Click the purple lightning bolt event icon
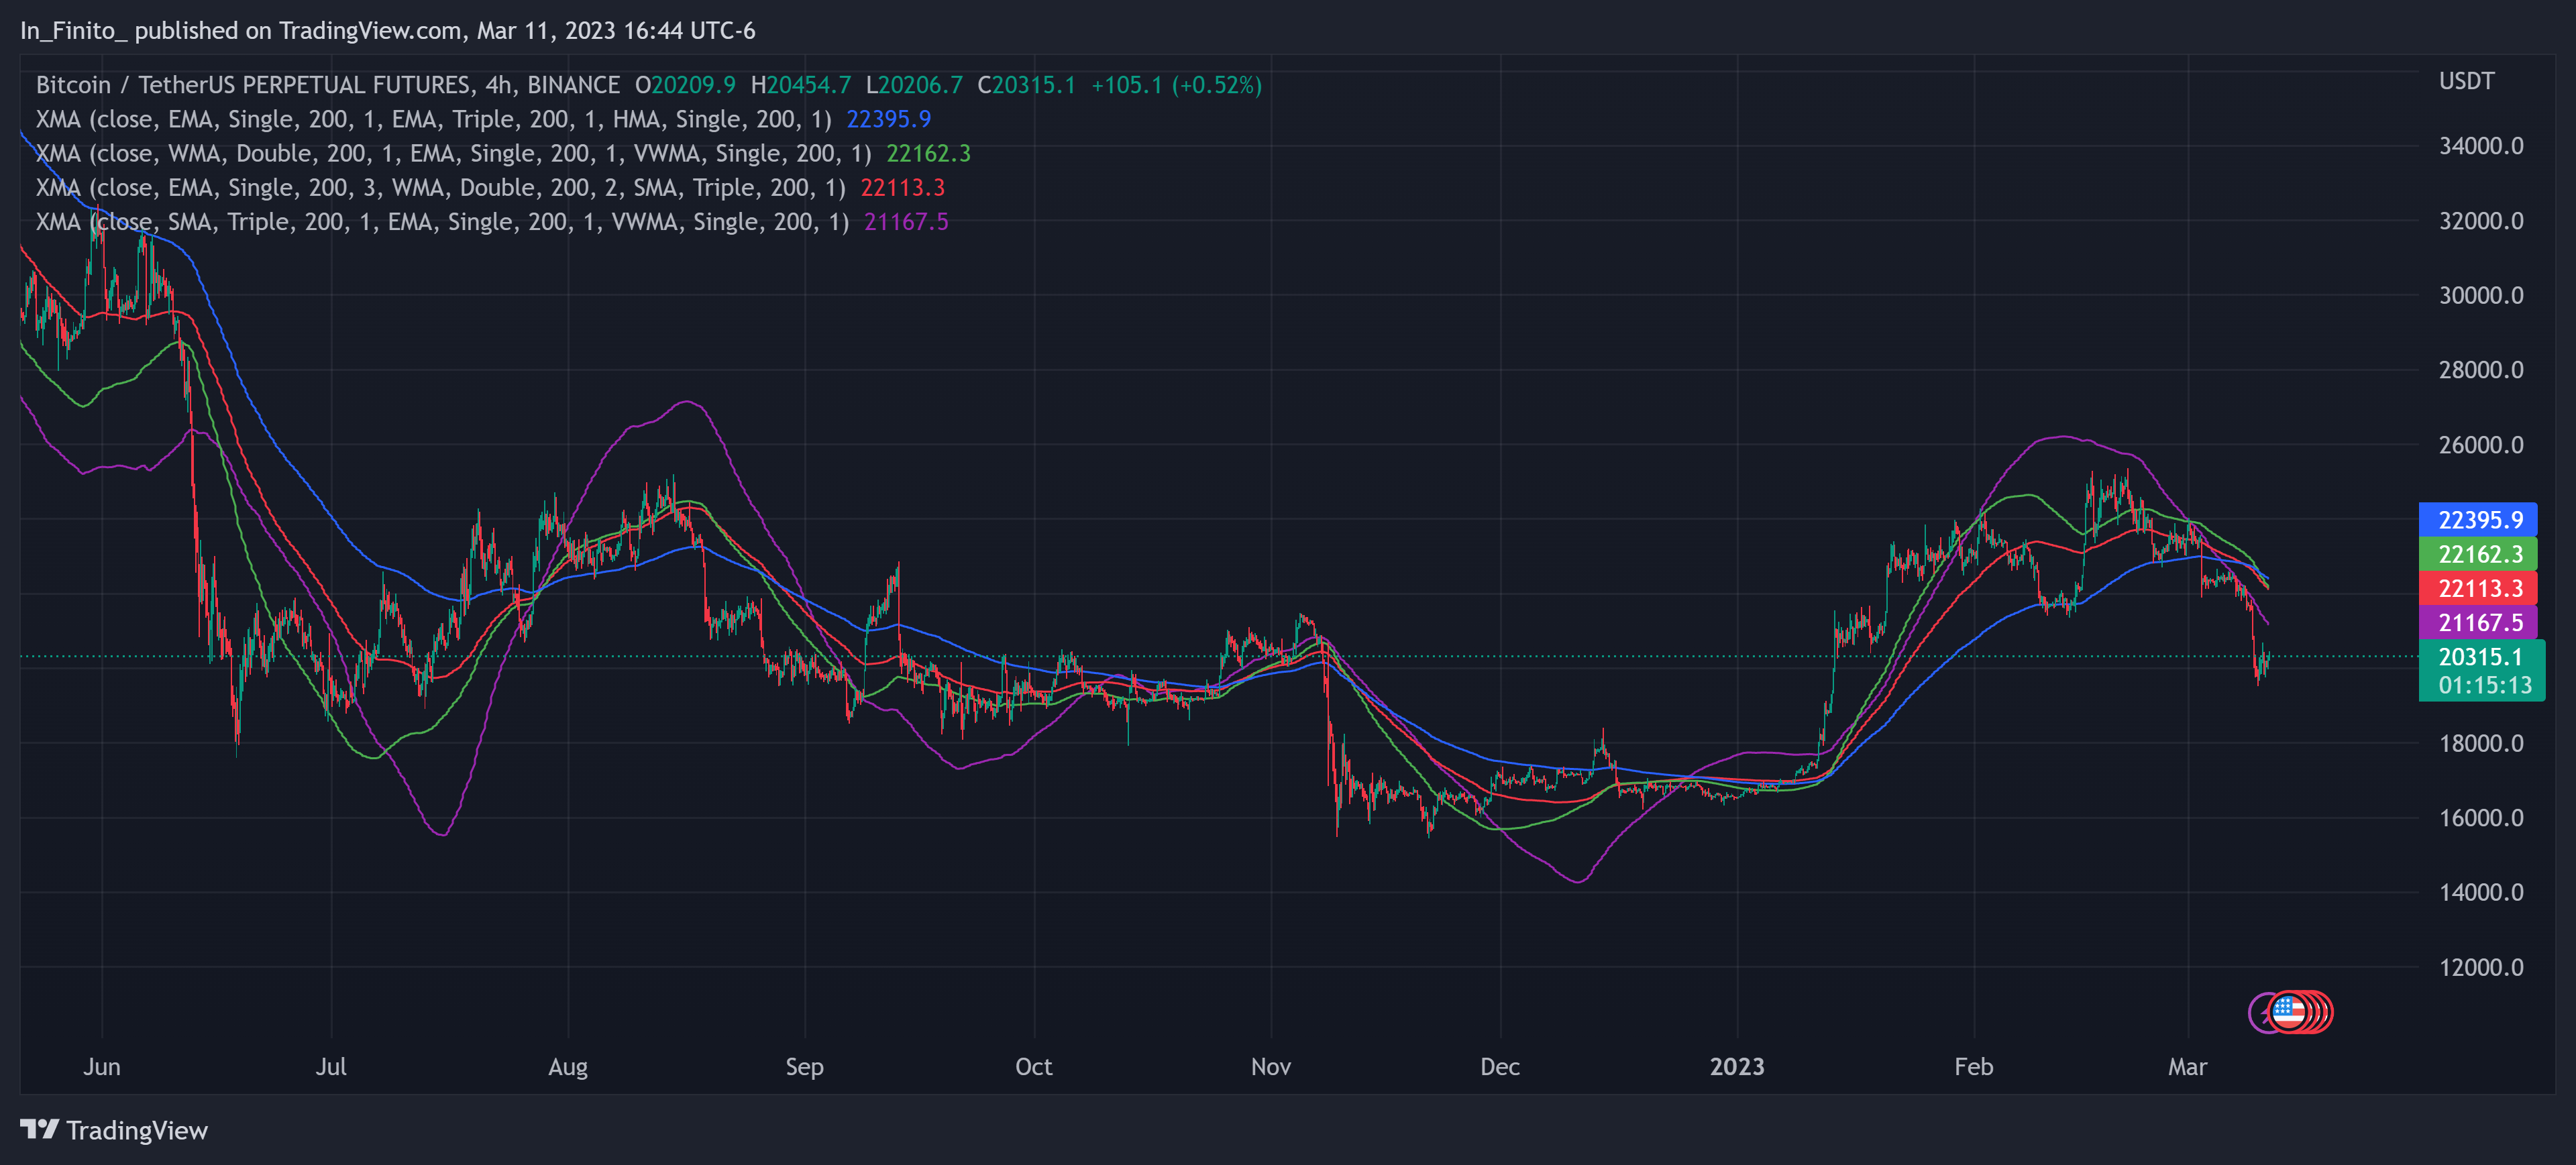 pos(2258,1013)
